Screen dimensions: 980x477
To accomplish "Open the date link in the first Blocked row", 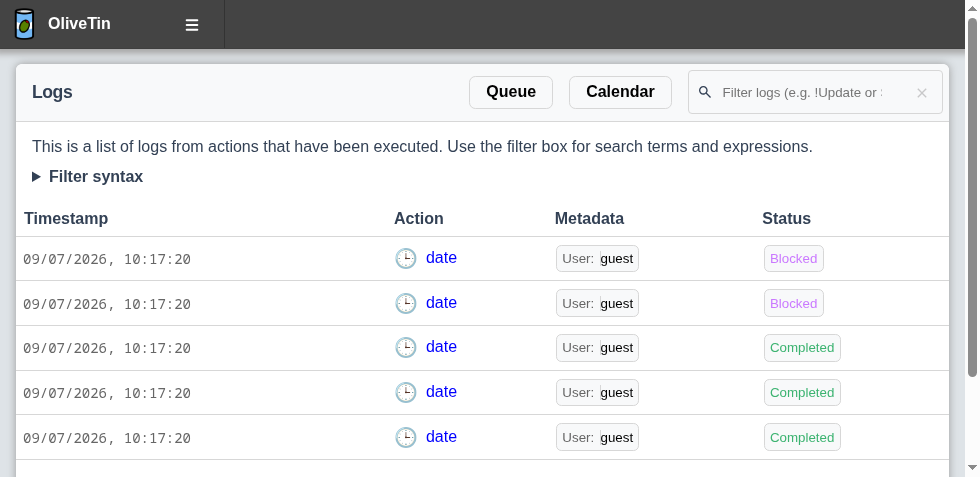I will click(441, 258).
